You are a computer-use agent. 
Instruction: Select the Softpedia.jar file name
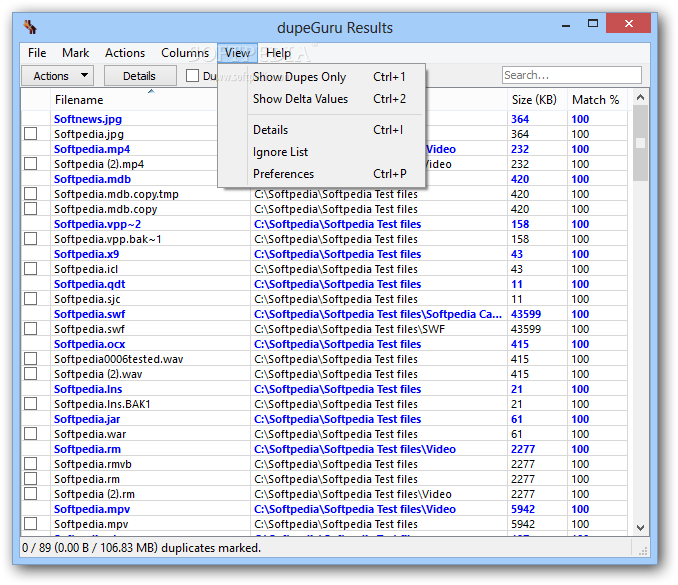[87, 419]
